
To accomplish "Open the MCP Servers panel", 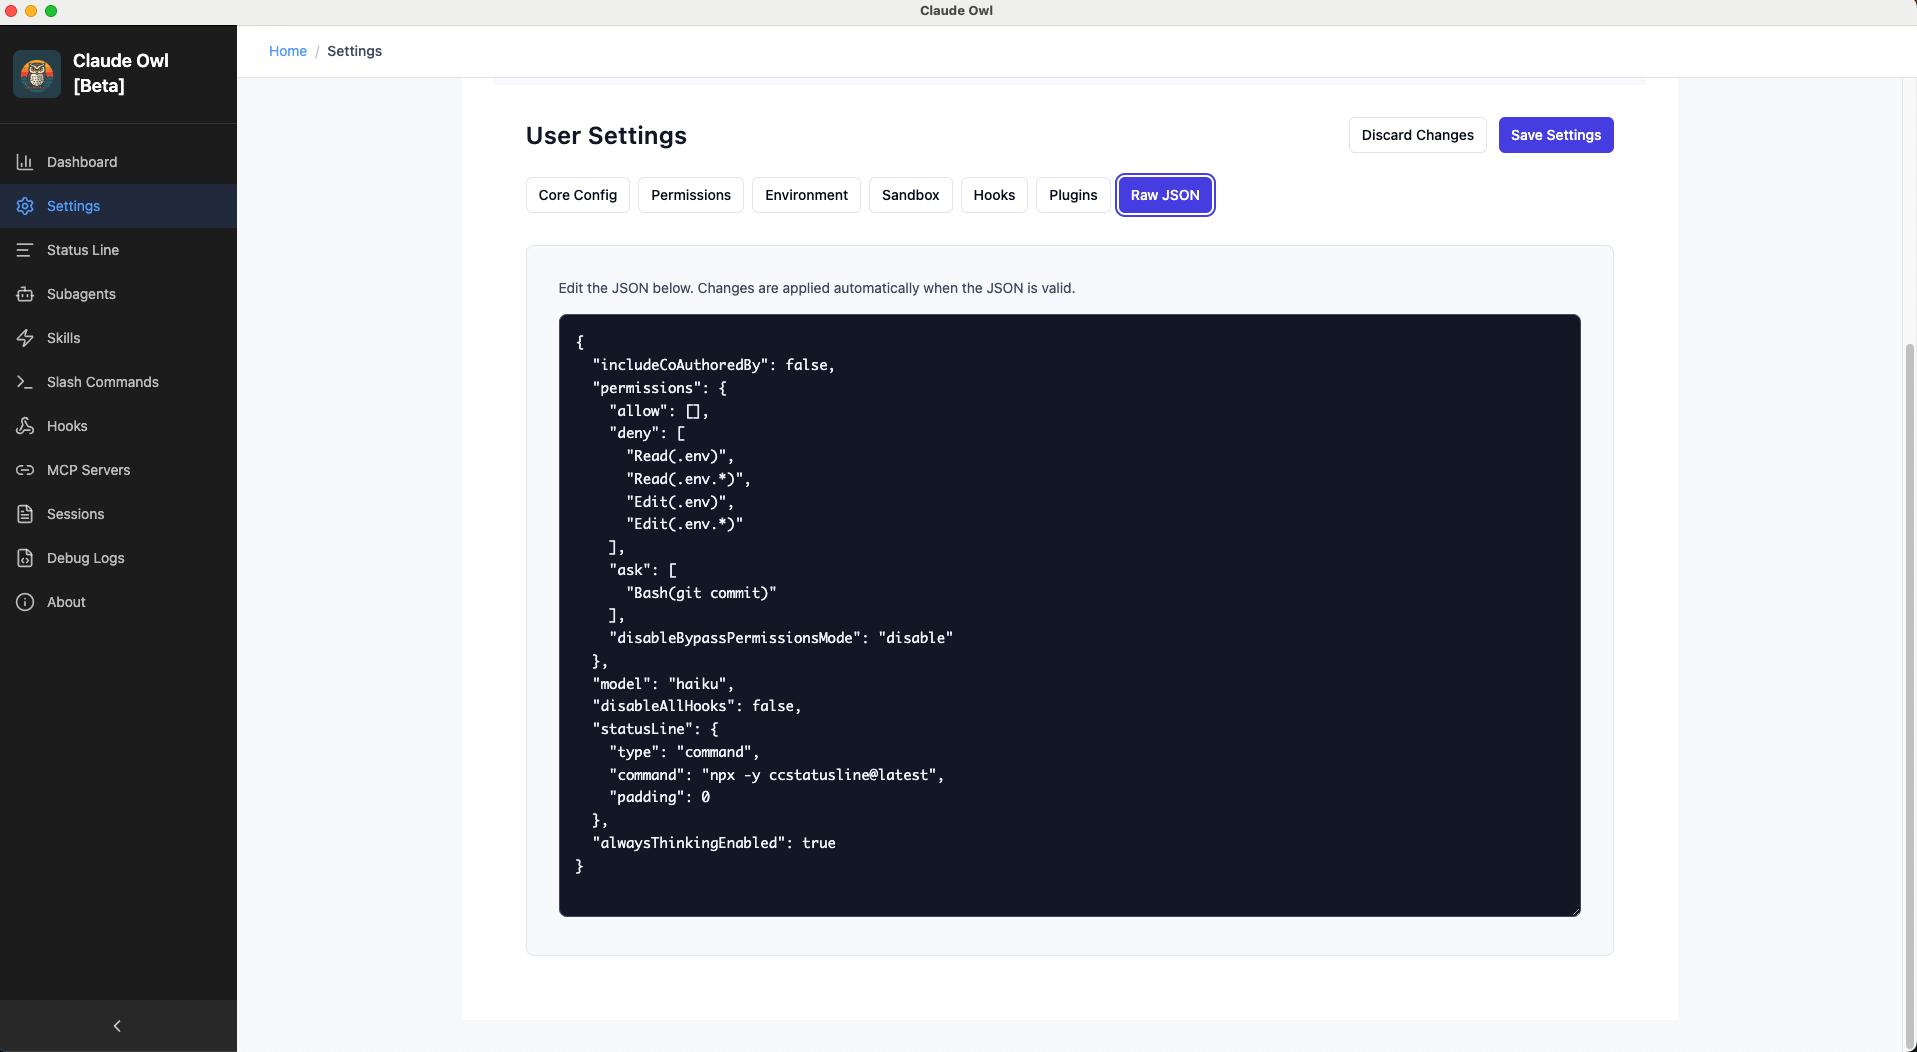I will (x=88, y=470).
